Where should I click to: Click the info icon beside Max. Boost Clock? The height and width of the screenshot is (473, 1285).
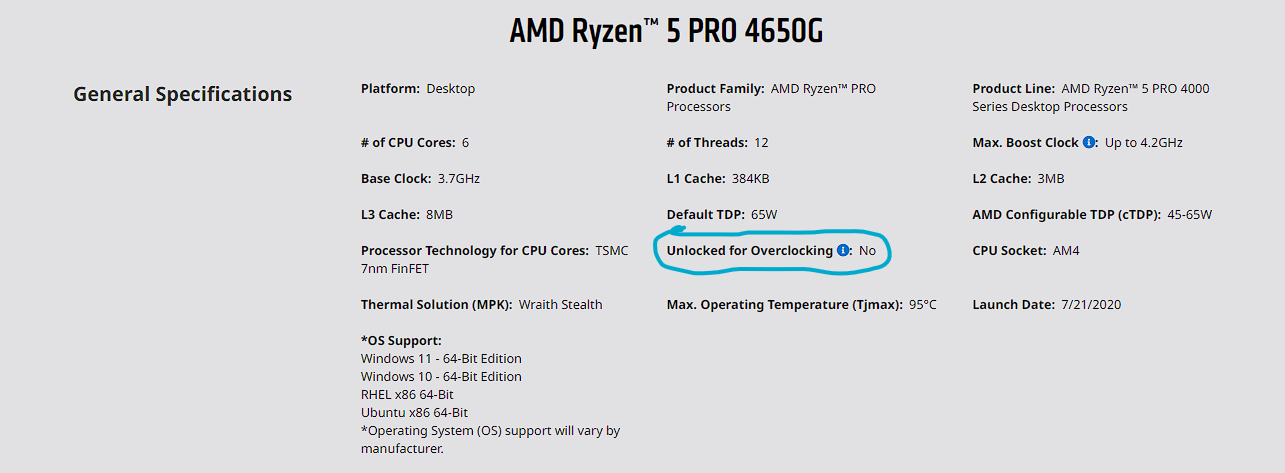[1089, 143]
